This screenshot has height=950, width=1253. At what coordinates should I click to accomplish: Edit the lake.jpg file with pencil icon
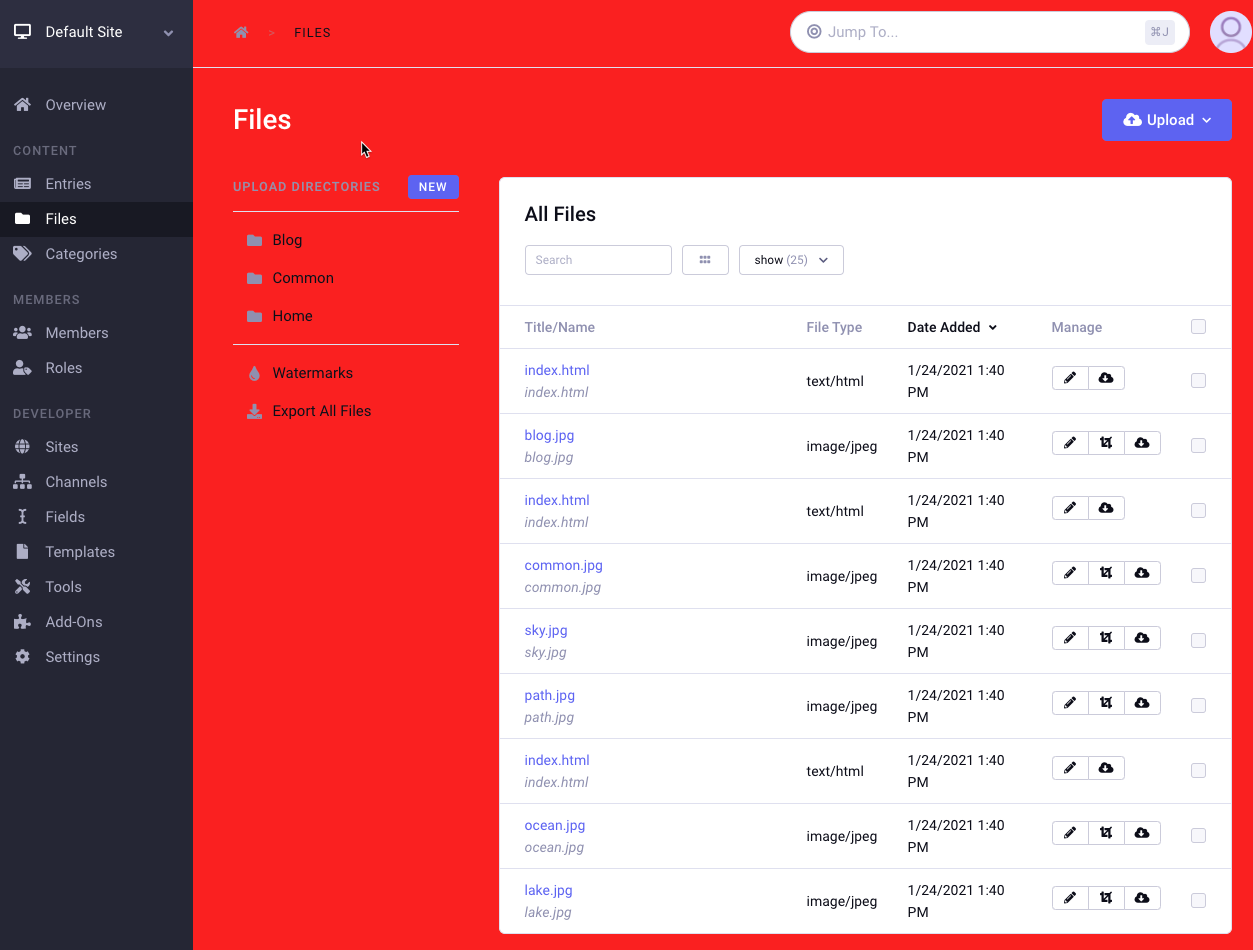[1070, 898]
